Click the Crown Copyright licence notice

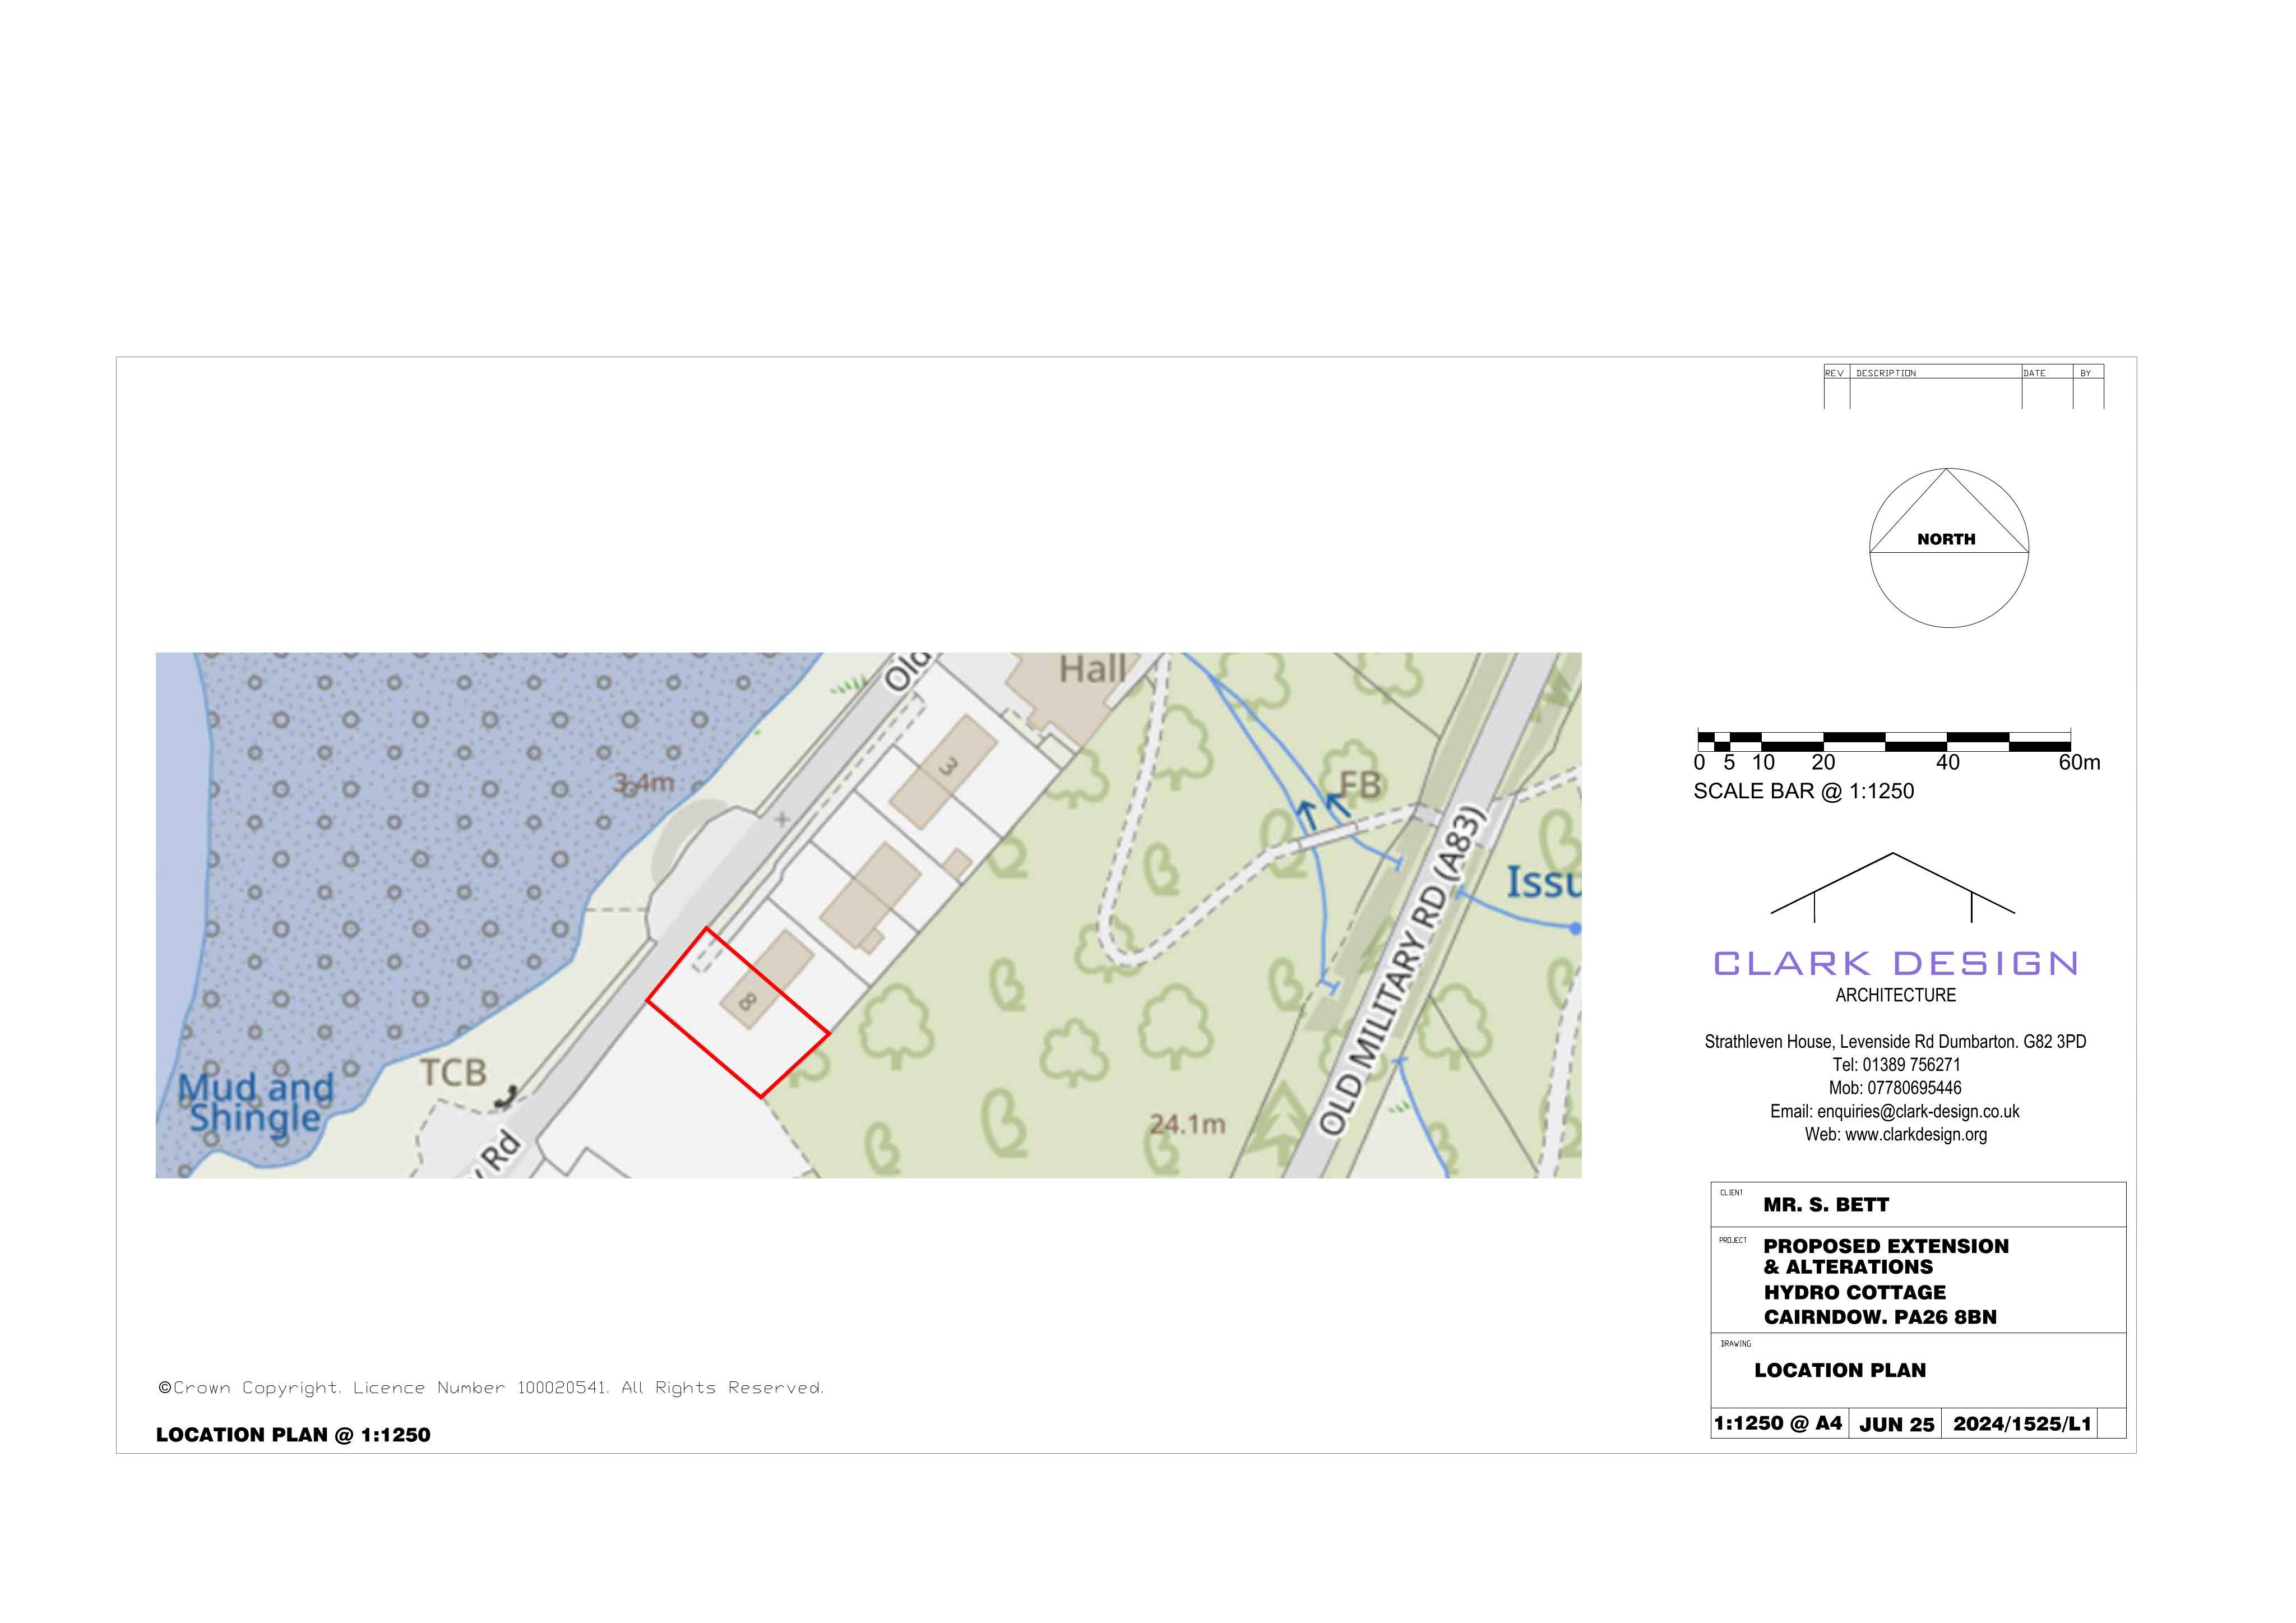point(491,1388)
